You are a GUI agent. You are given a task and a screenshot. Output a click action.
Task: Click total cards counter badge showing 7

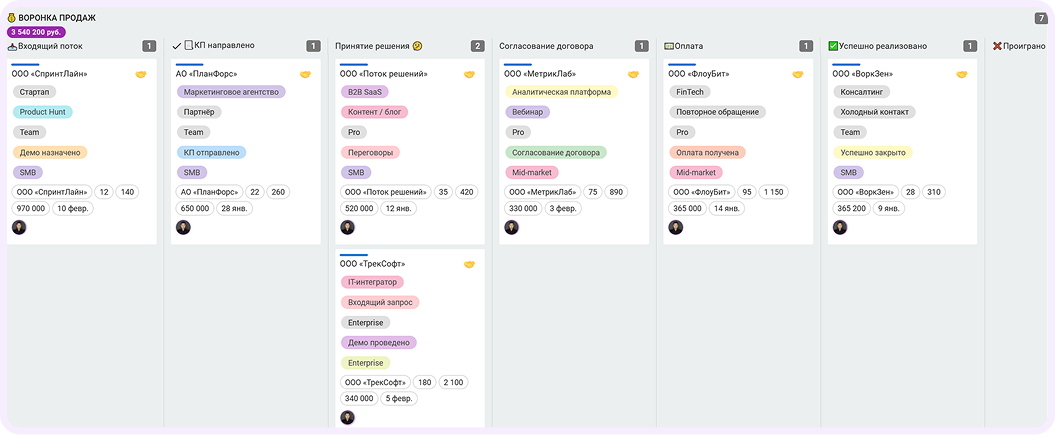click(1041, 18)
